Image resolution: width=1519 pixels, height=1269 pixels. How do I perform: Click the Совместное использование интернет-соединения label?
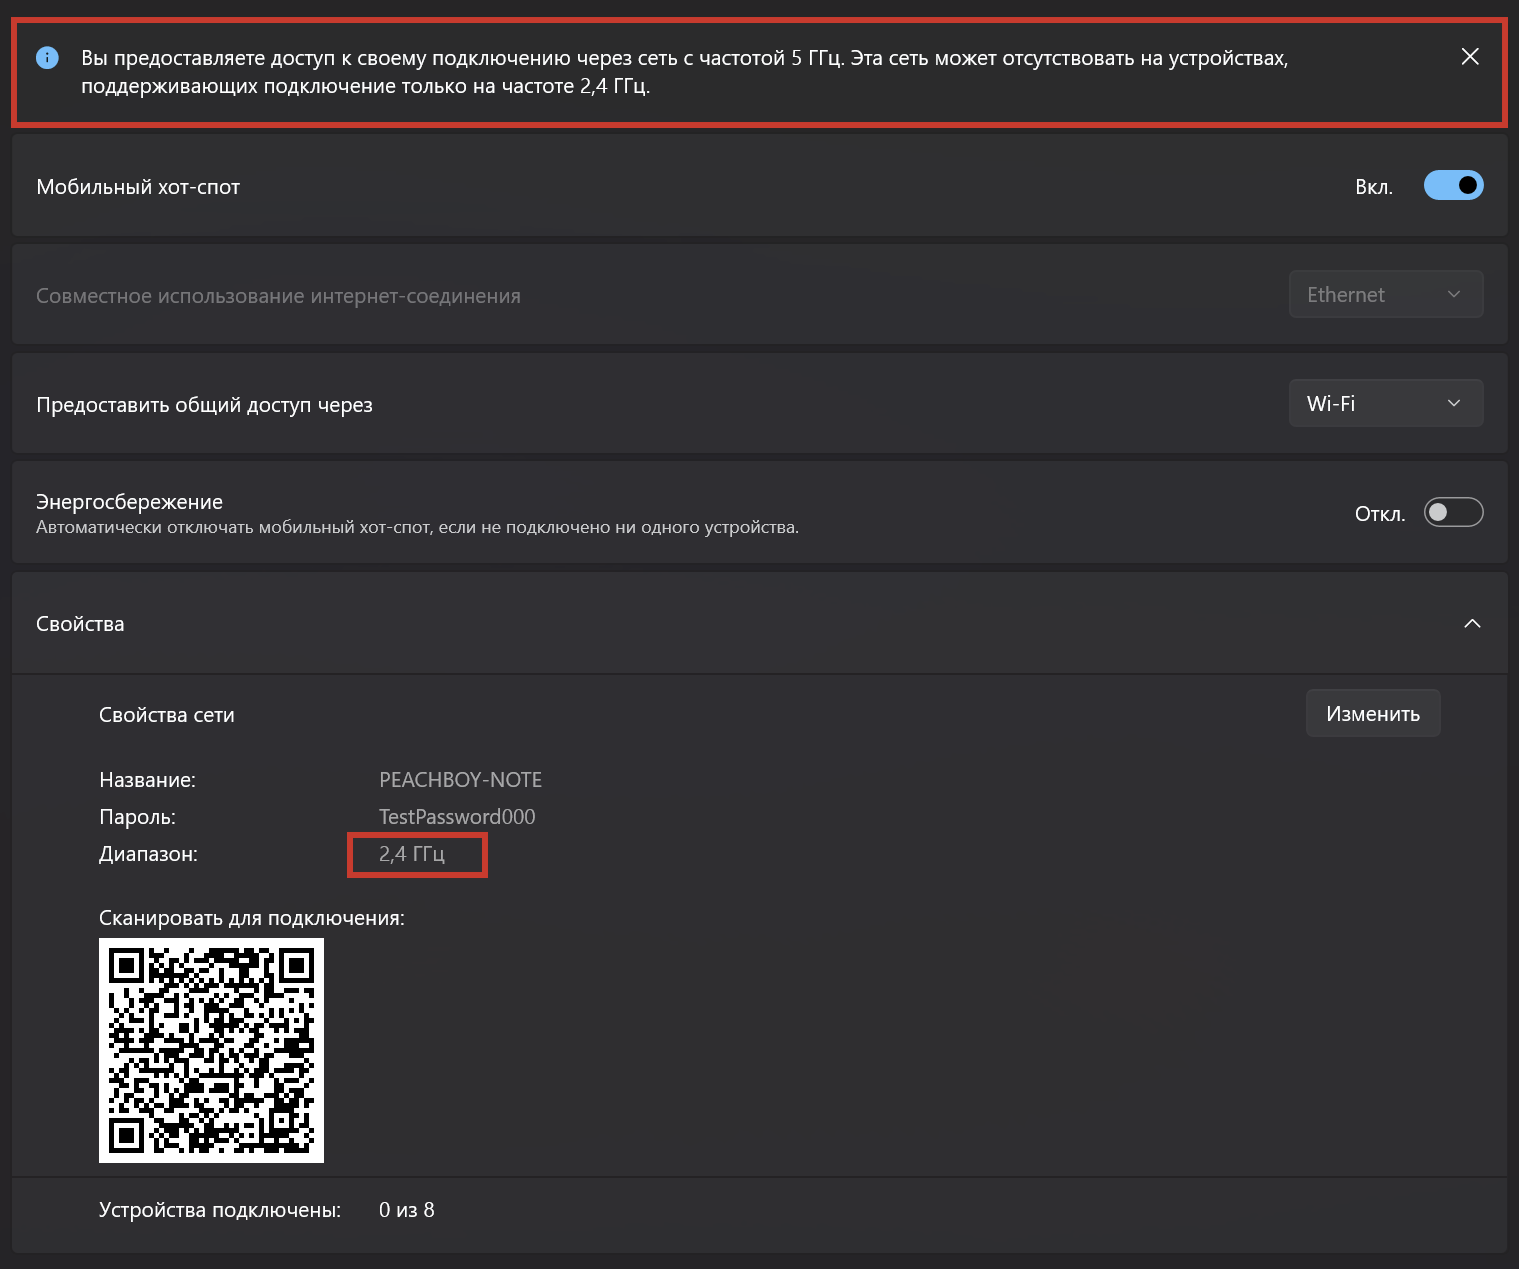click(278, 296)
